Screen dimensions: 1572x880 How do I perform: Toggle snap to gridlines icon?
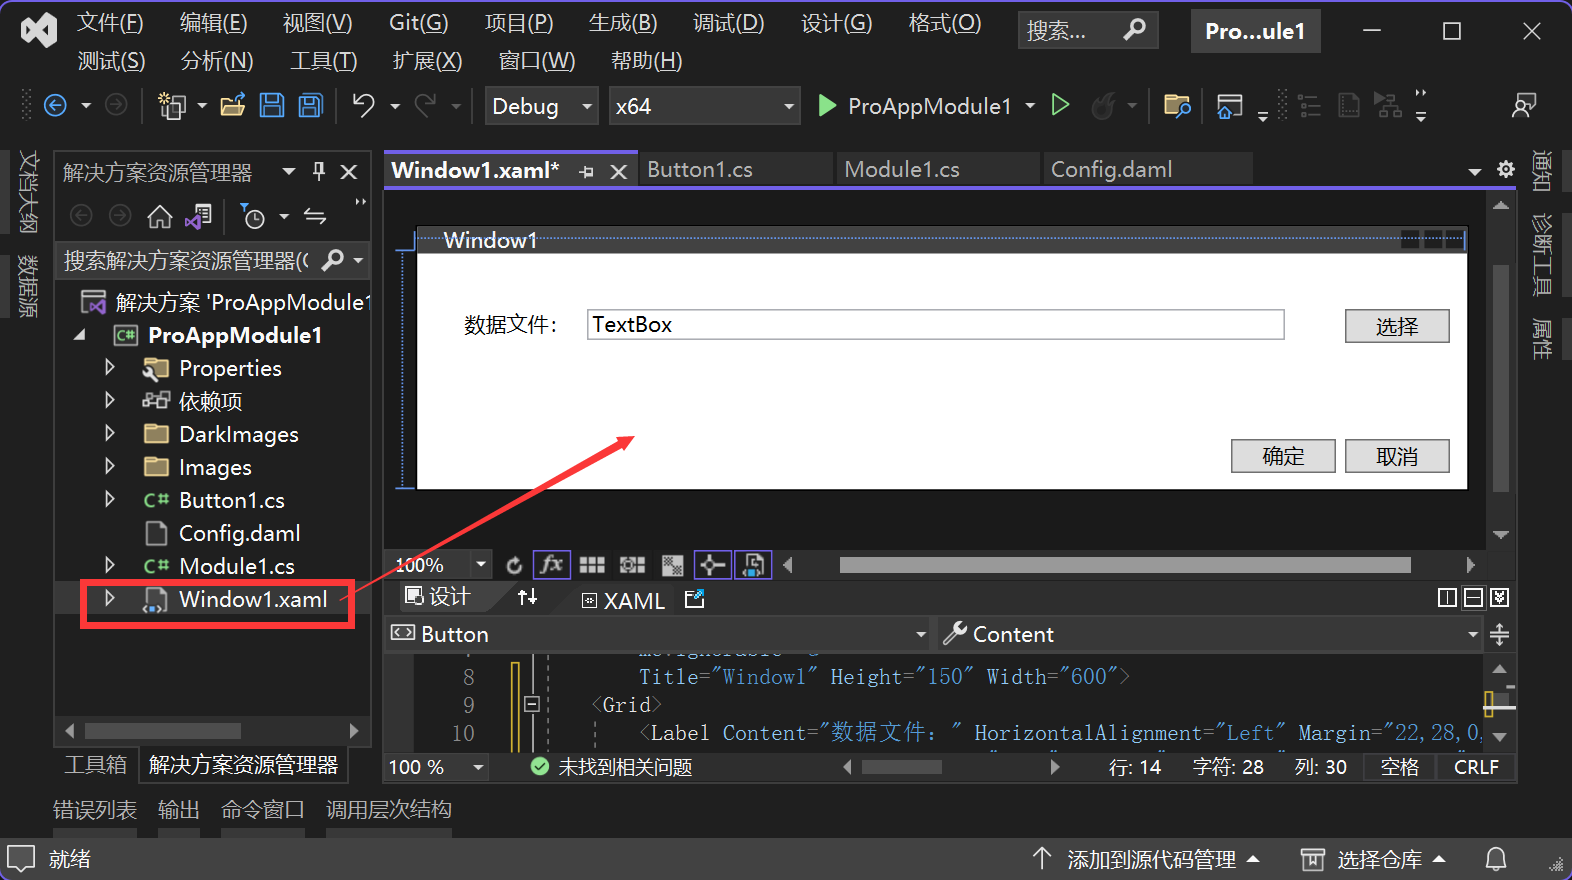632,565
